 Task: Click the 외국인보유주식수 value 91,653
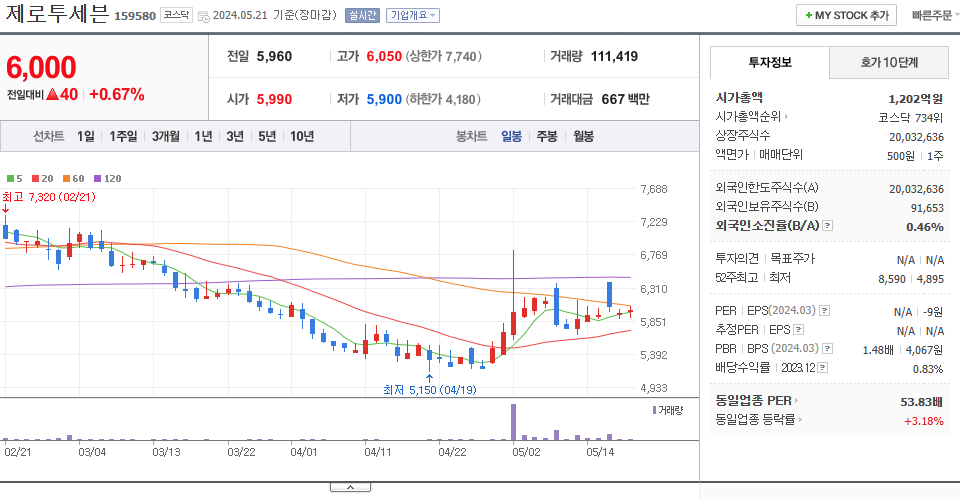[928, 208]
